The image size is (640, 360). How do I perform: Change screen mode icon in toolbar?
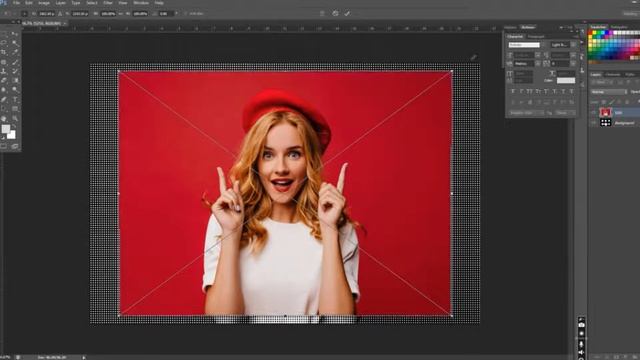pyautogui.click(x=15, y=146)
